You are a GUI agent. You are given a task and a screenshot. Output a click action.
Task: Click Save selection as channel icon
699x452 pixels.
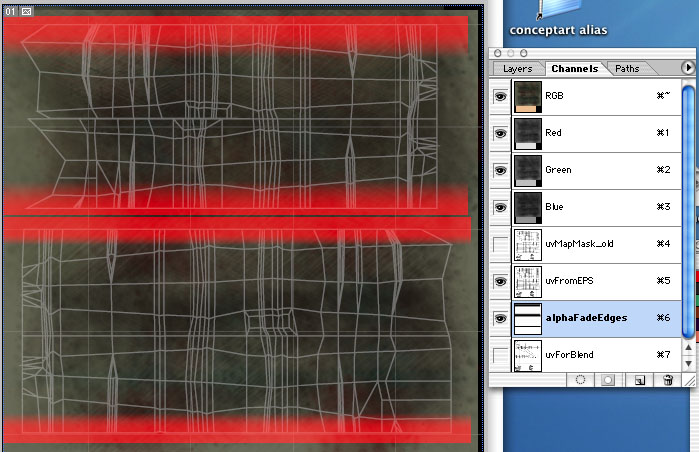pos(606,380)
